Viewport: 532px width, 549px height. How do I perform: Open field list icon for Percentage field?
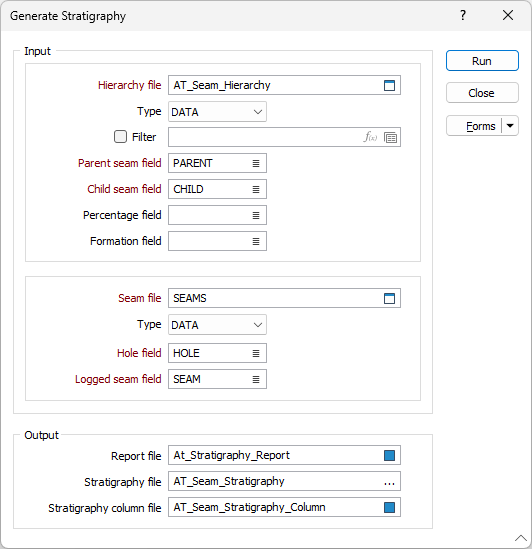click(x=256, y=215)
